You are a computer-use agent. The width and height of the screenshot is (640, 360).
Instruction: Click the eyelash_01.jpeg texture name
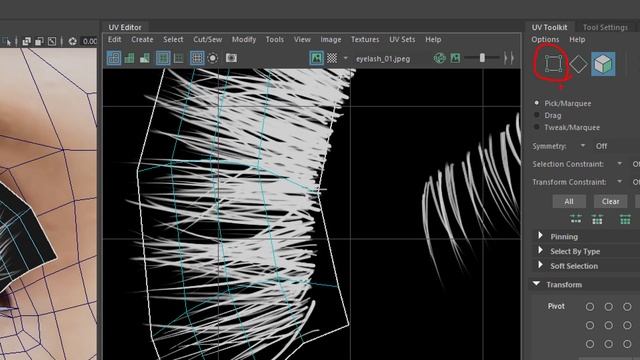point(383,59)
